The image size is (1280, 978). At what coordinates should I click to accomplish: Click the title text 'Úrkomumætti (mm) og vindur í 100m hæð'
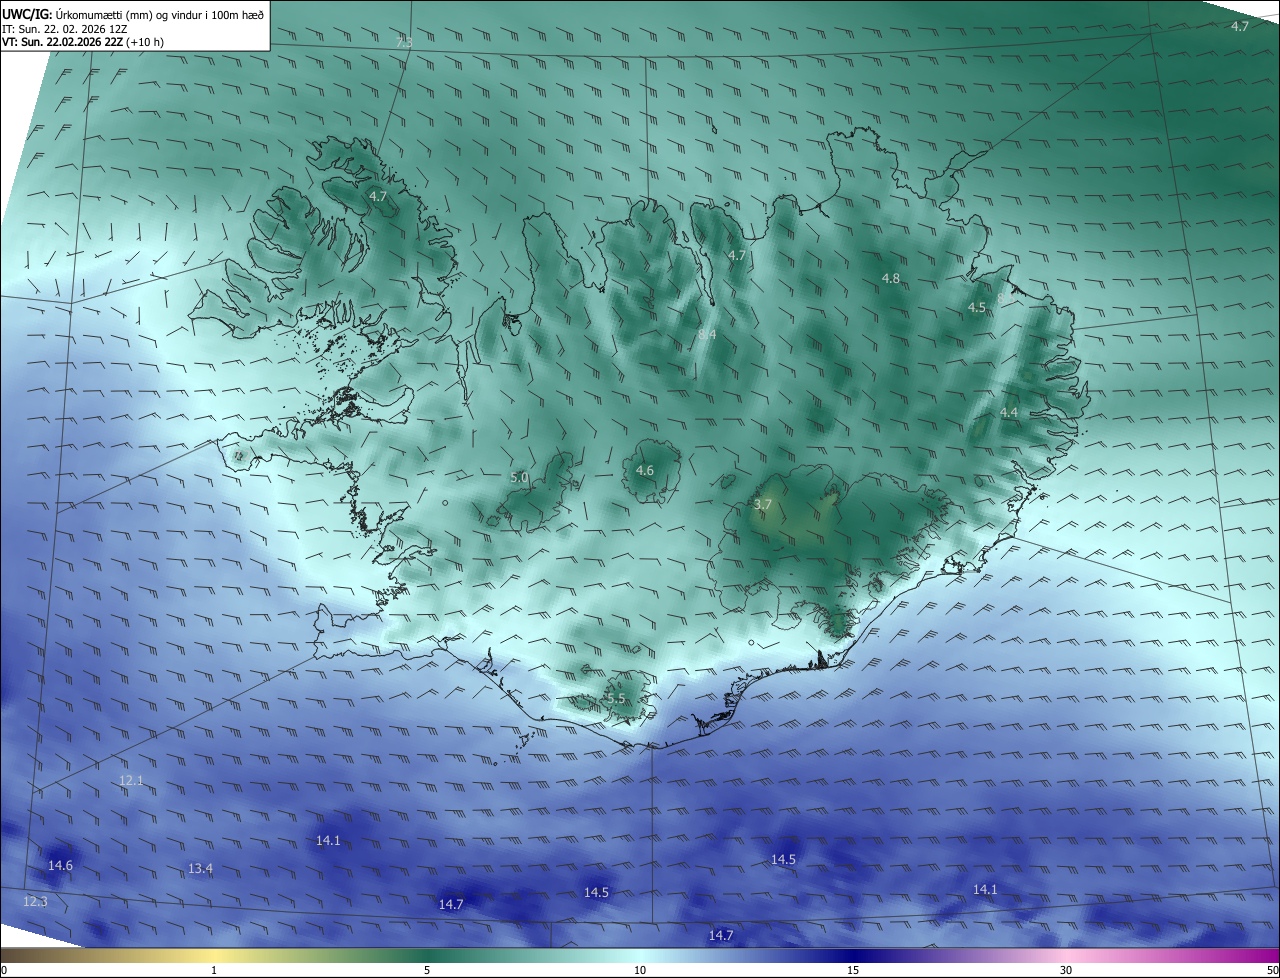159,14
